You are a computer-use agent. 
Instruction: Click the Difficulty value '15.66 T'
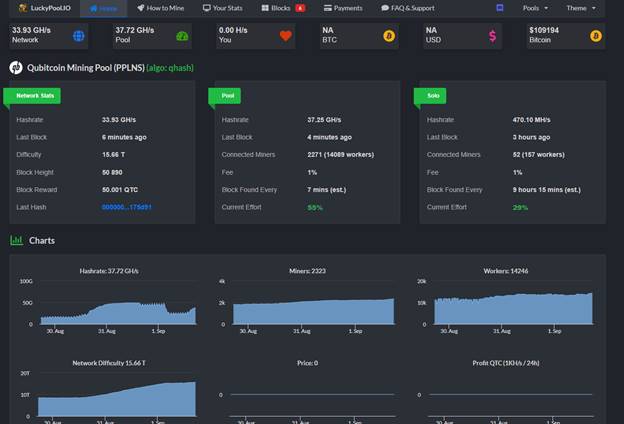pos(113,154)
